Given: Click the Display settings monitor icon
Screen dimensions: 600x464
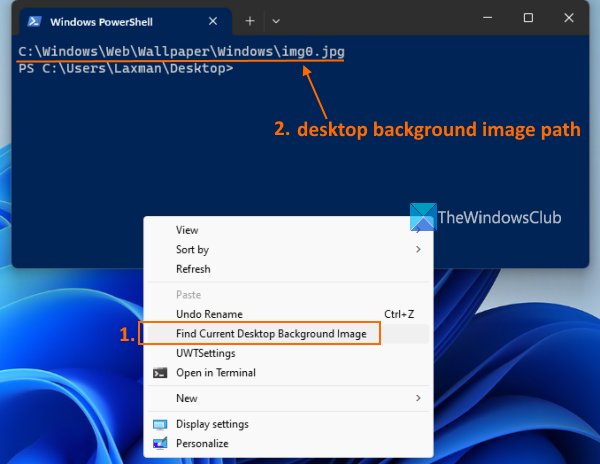Looking at the screenshot, I should click(x=160, y=424).
